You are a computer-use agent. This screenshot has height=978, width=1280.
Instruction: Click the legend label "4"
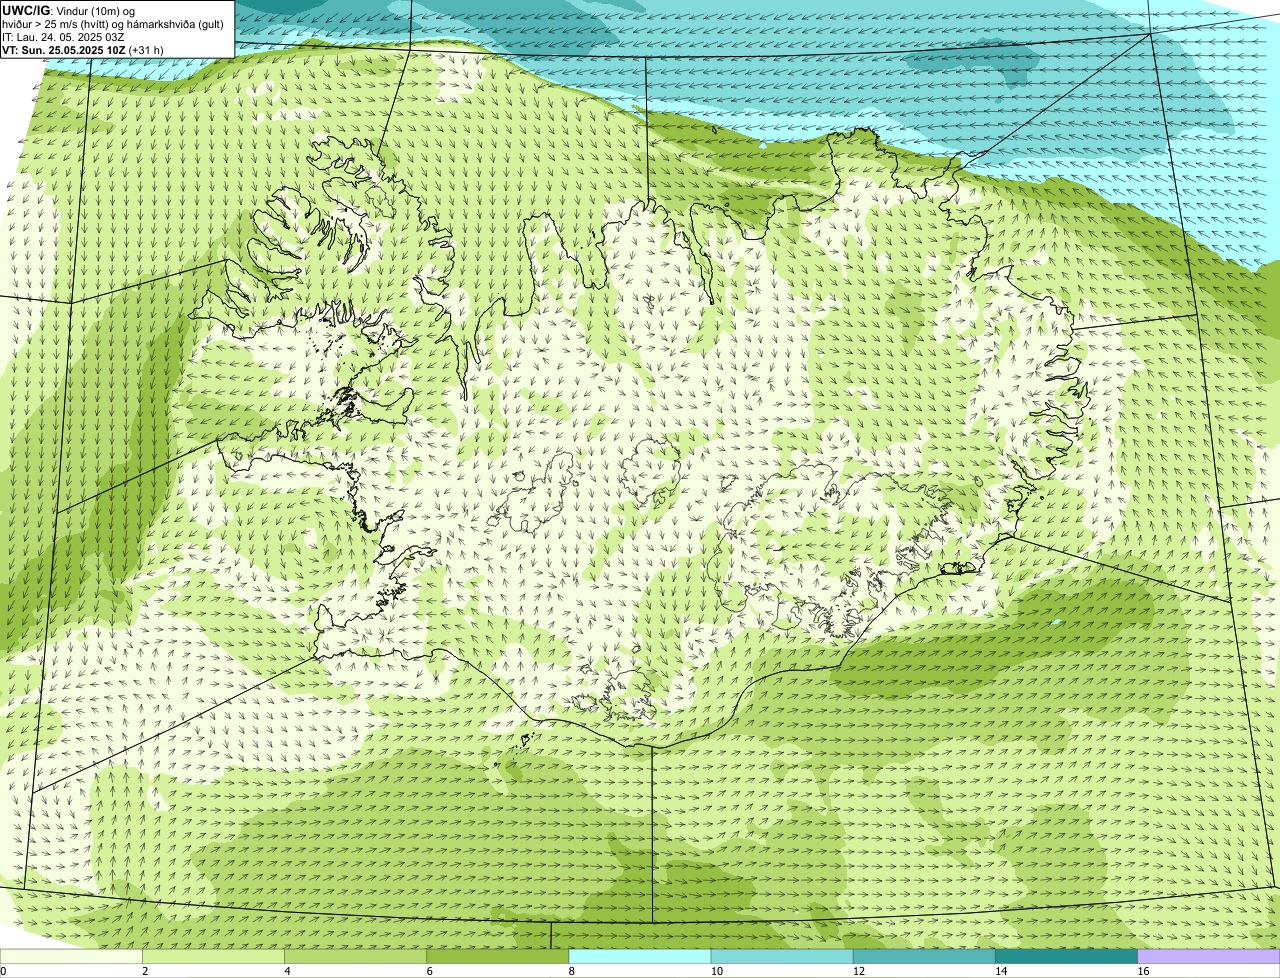pos(287,971)
